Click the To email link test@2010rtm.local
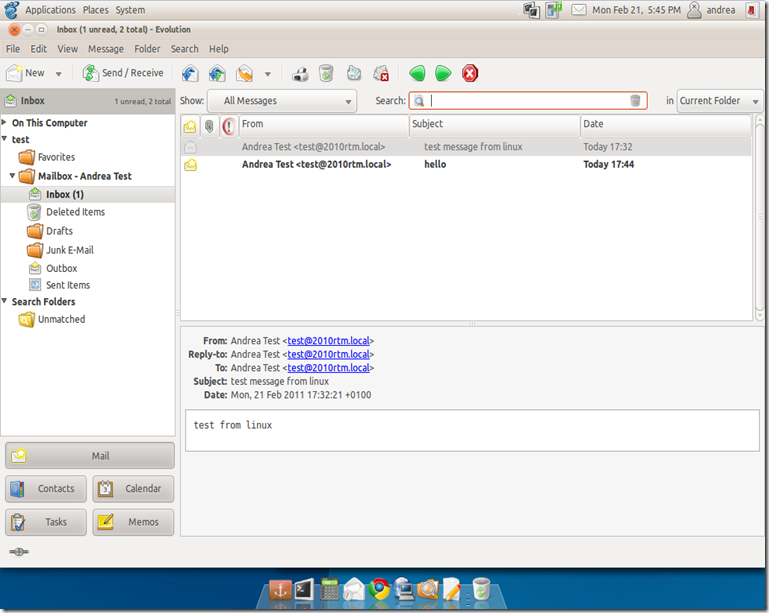 [x=328, y=368]
